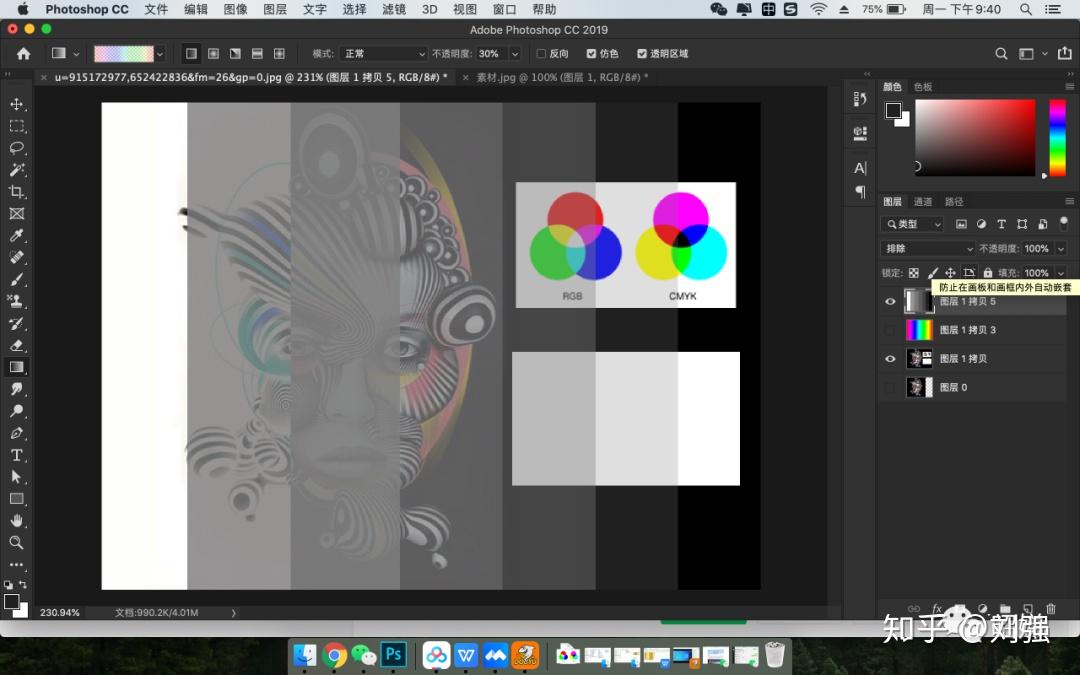Toggle lock all padlock icon
Screen dimensions: 1080x675
click(x=988, y=273)
